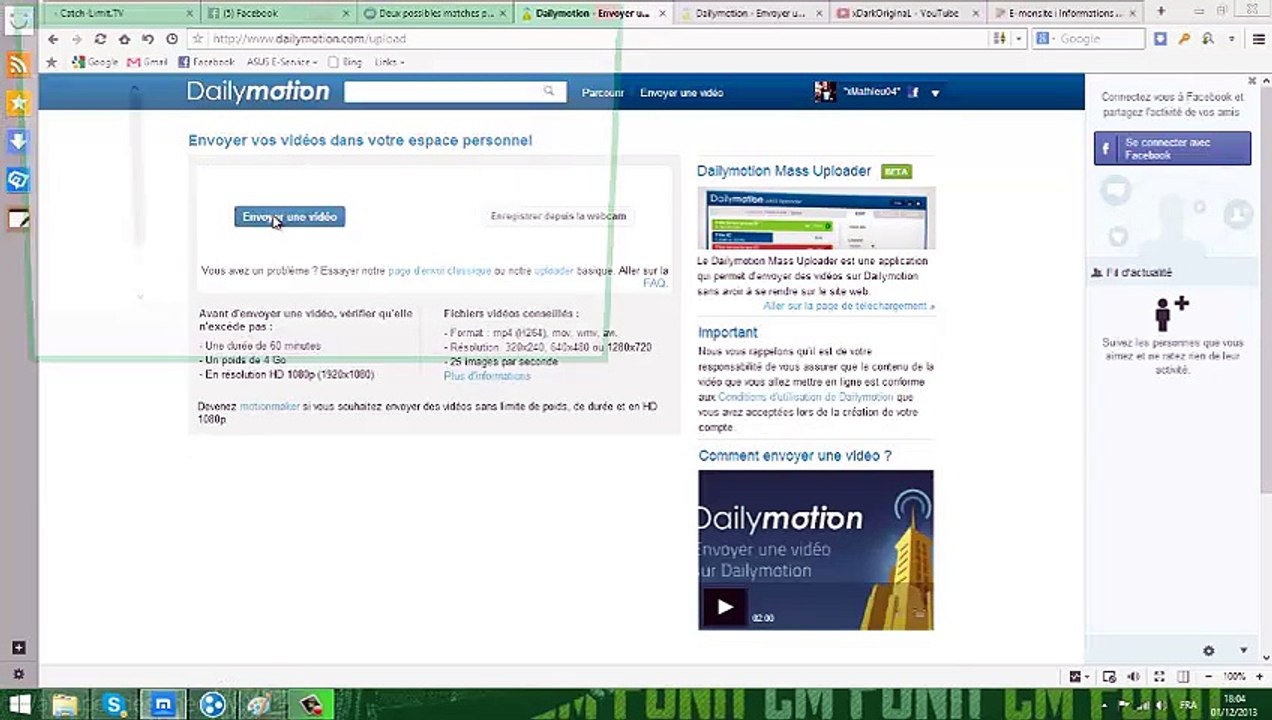
Task: Switch to Deux possibles matches tab
Action: (435, 13)
